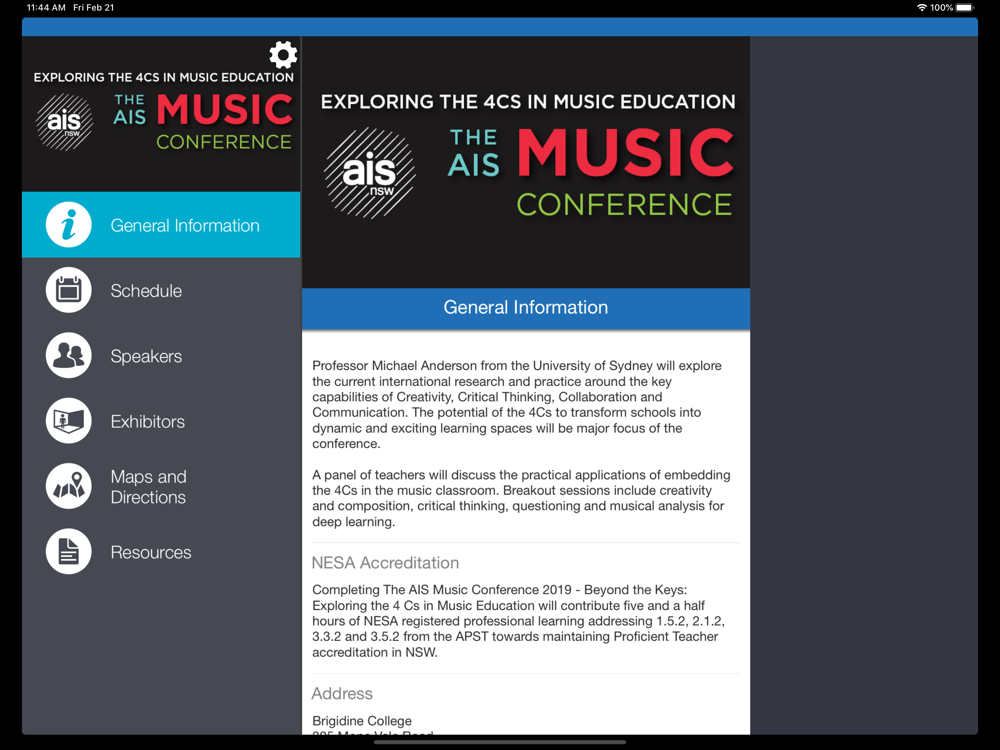
Task: Click the Resources document icon
Action: pos(69,552)
